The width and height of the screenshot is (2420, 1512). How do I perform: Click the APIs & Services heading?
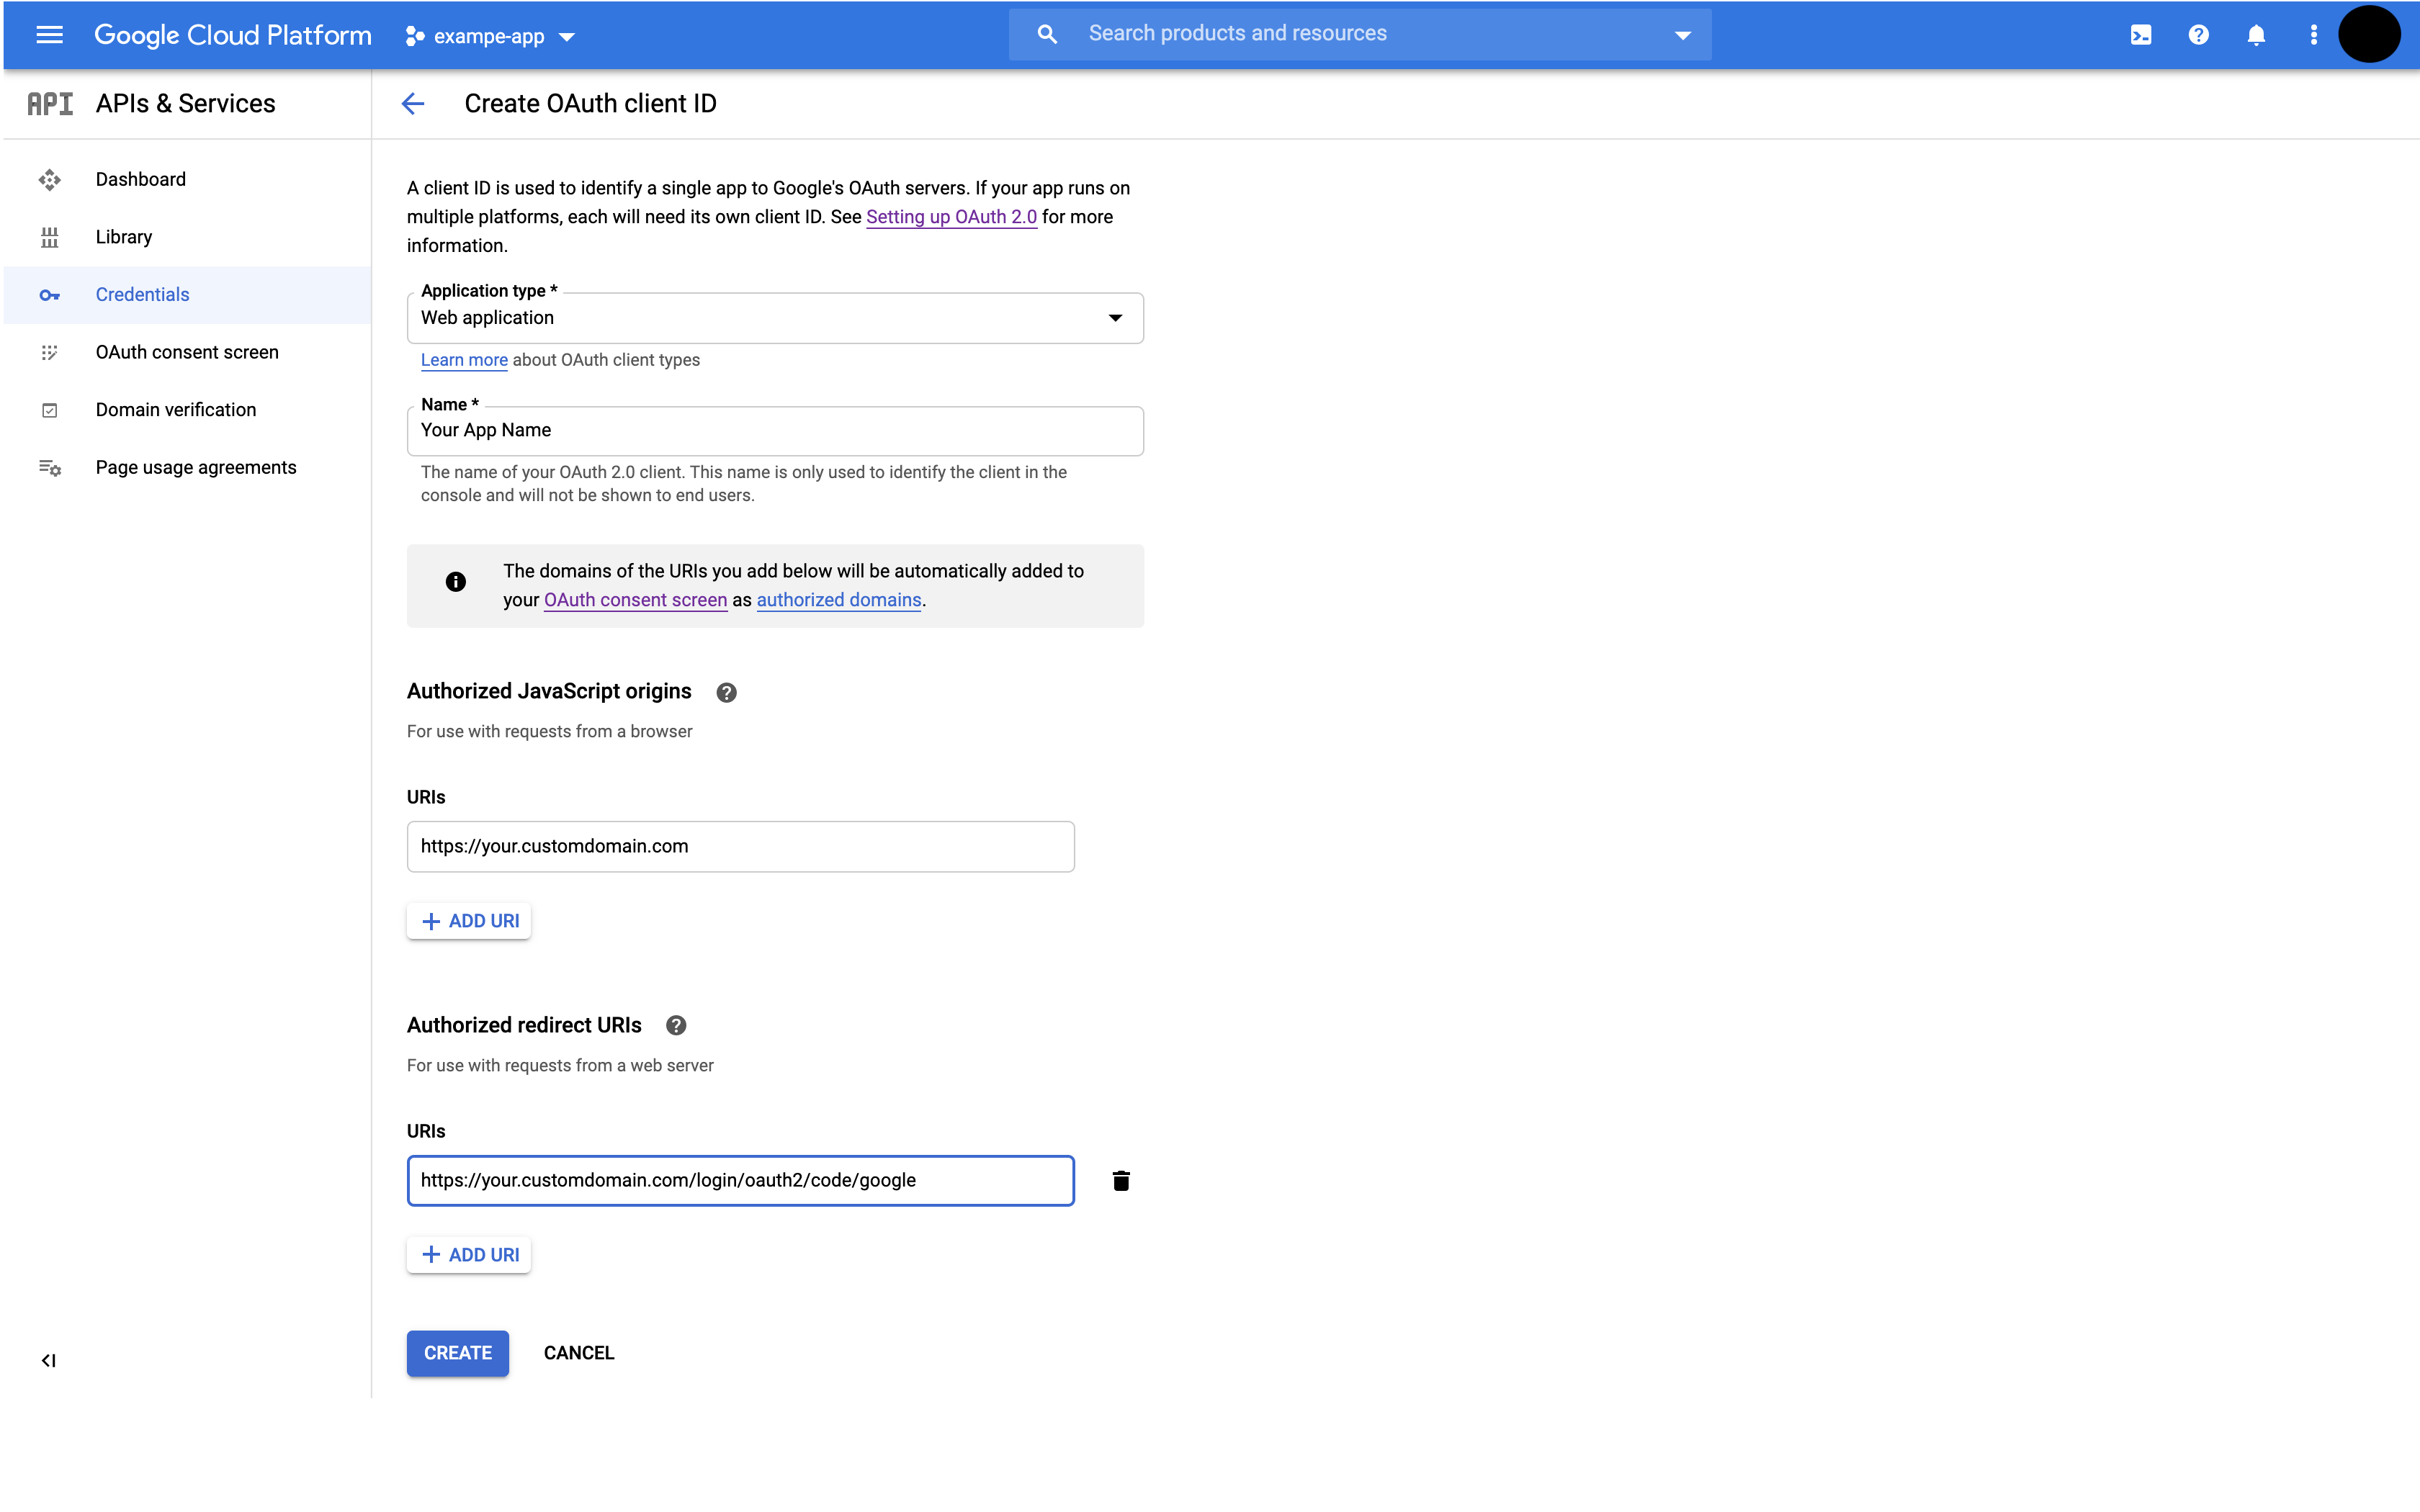tap(186, 104)
